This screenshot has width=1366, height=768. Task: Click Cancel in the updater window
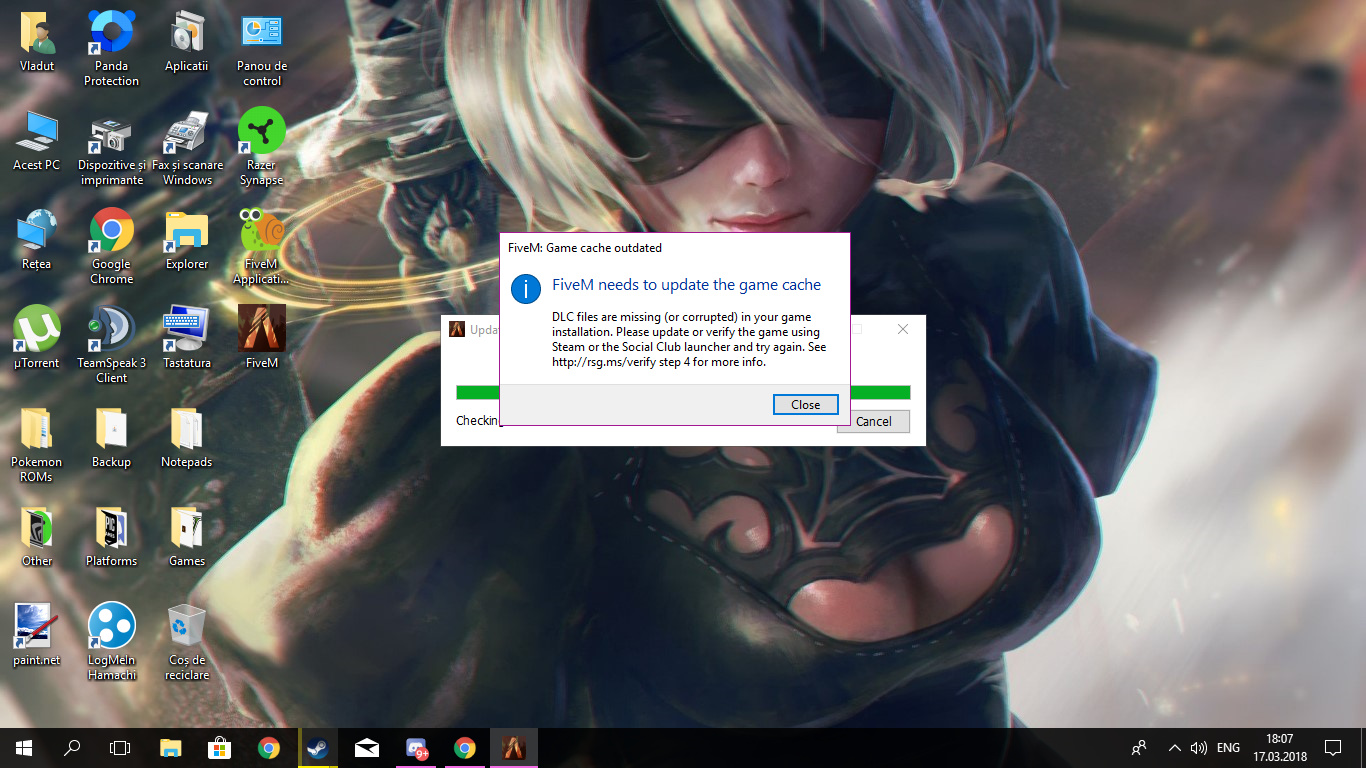pos(873,421)
